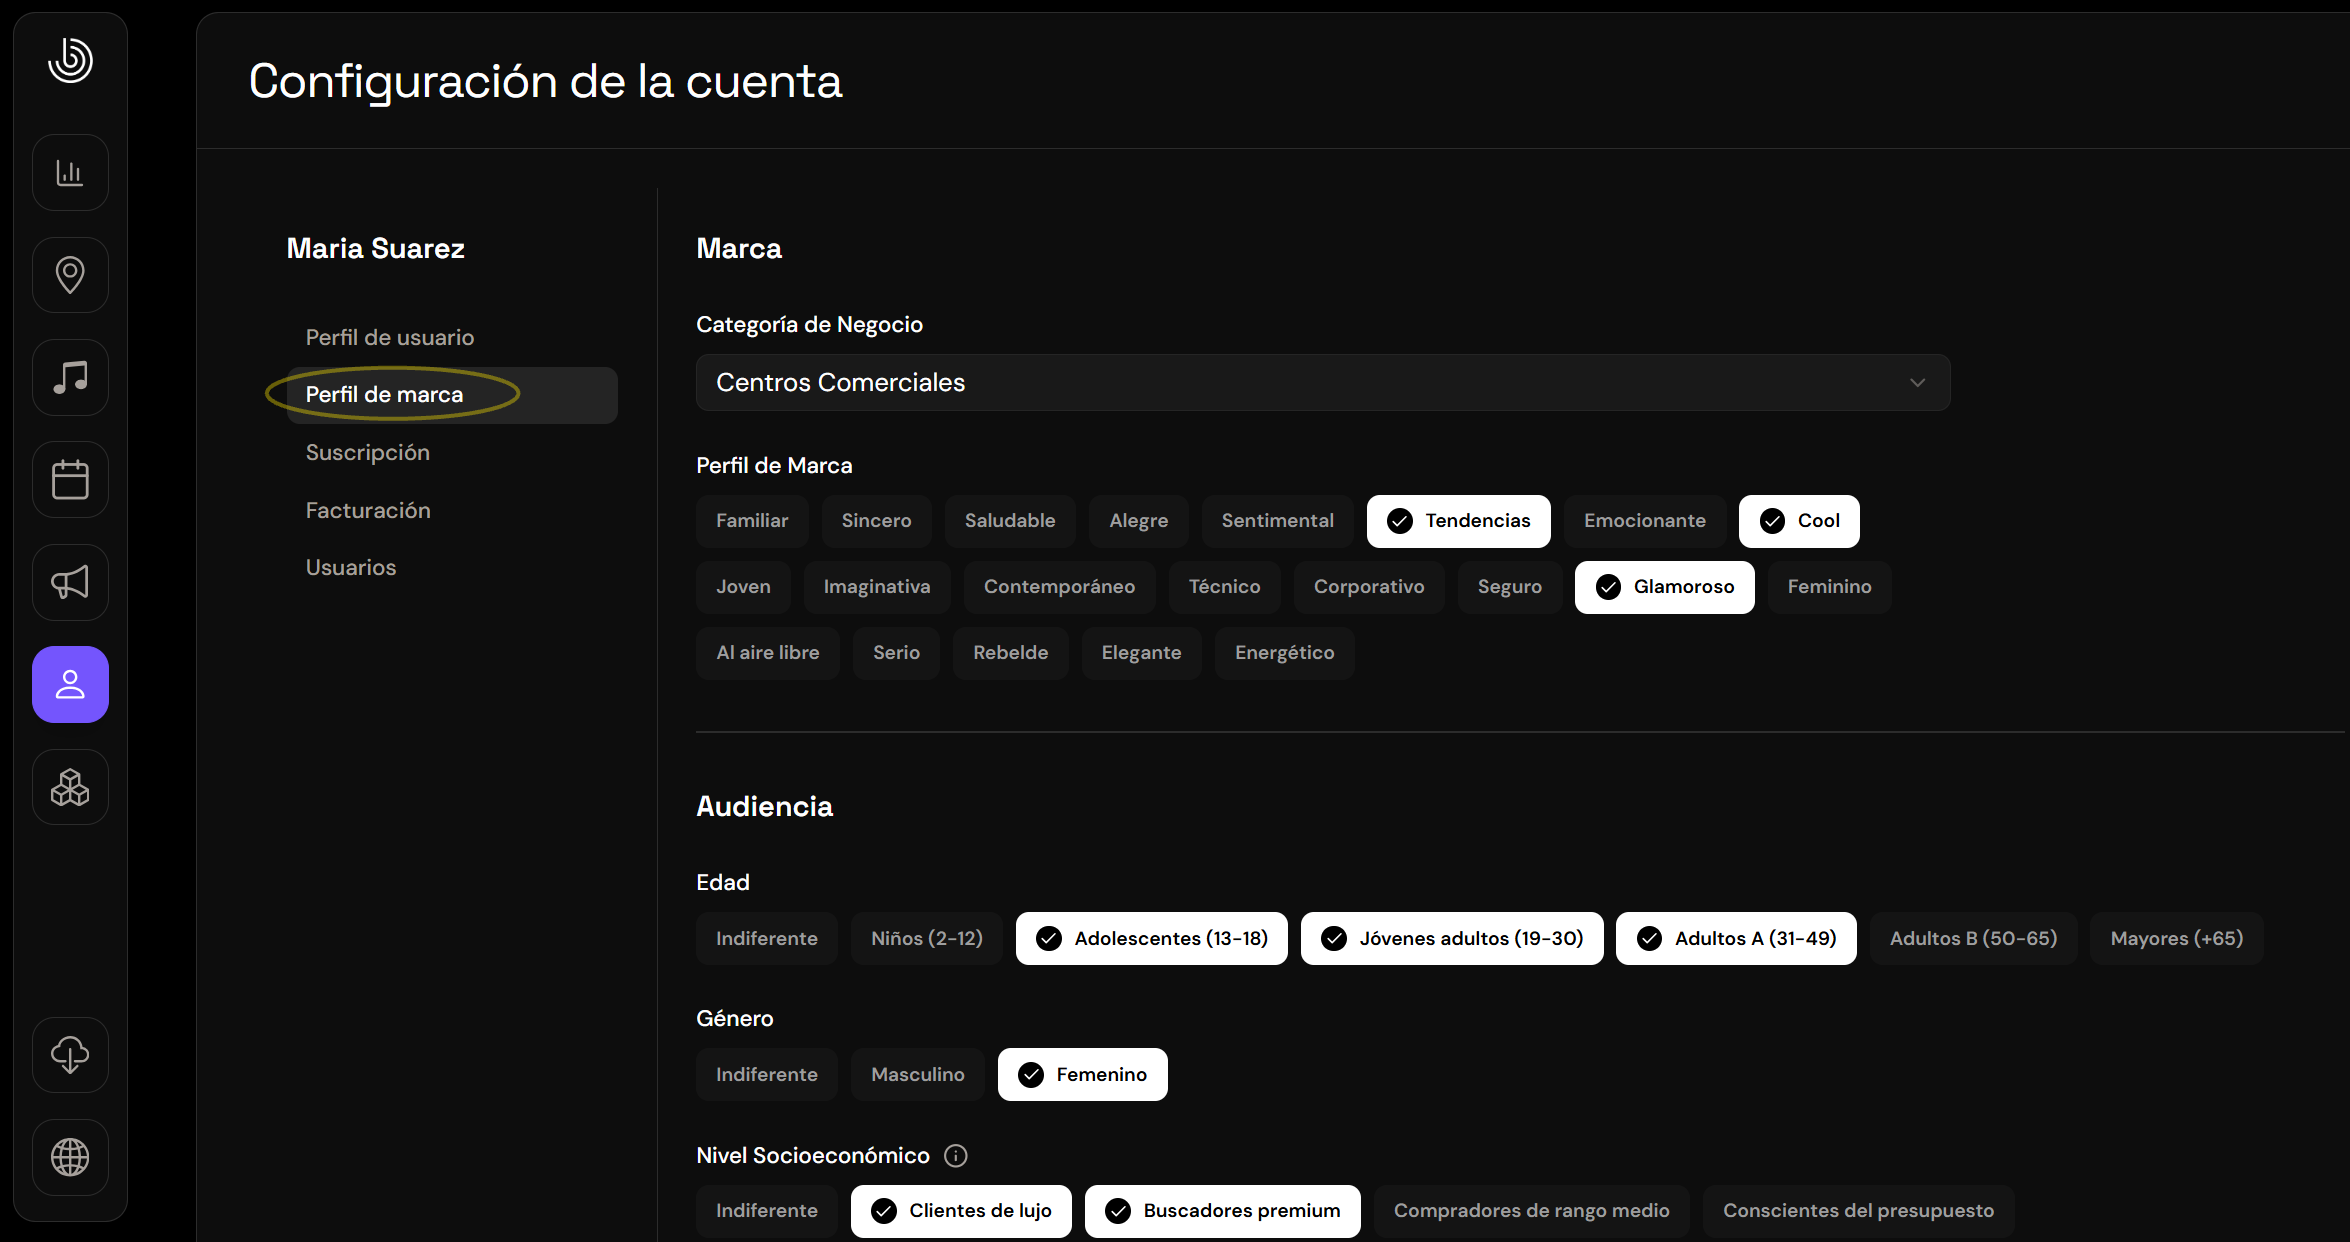Click the app logo in the sidebar
The height and width of the screenshot is (1242, 2350).
tap(70, 60)
